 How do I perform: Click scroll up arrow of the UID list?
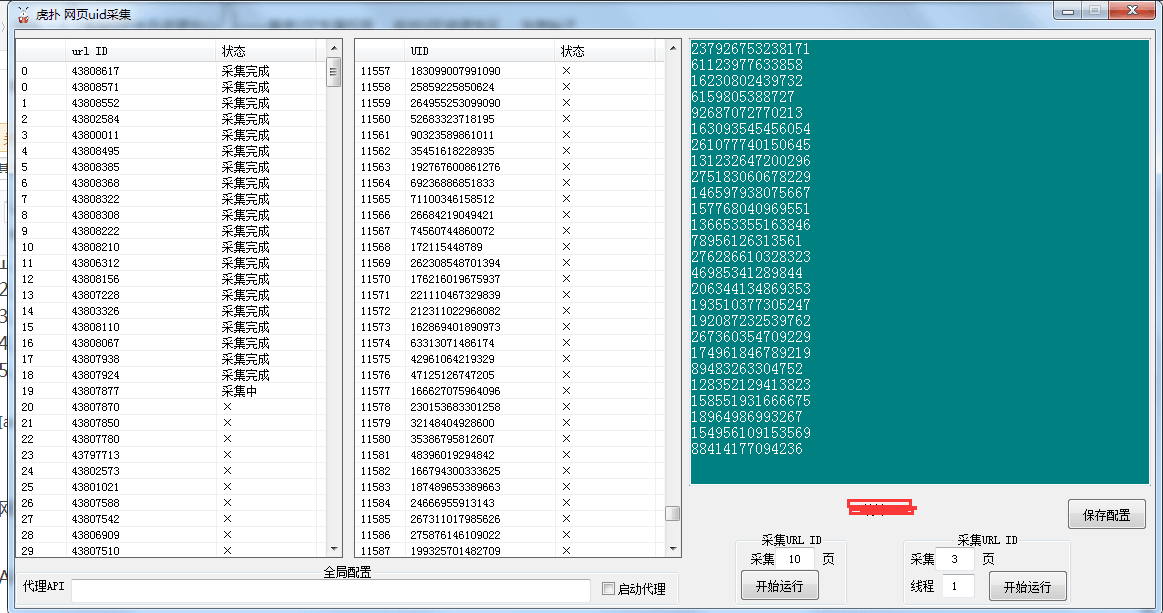pos(673,48)
